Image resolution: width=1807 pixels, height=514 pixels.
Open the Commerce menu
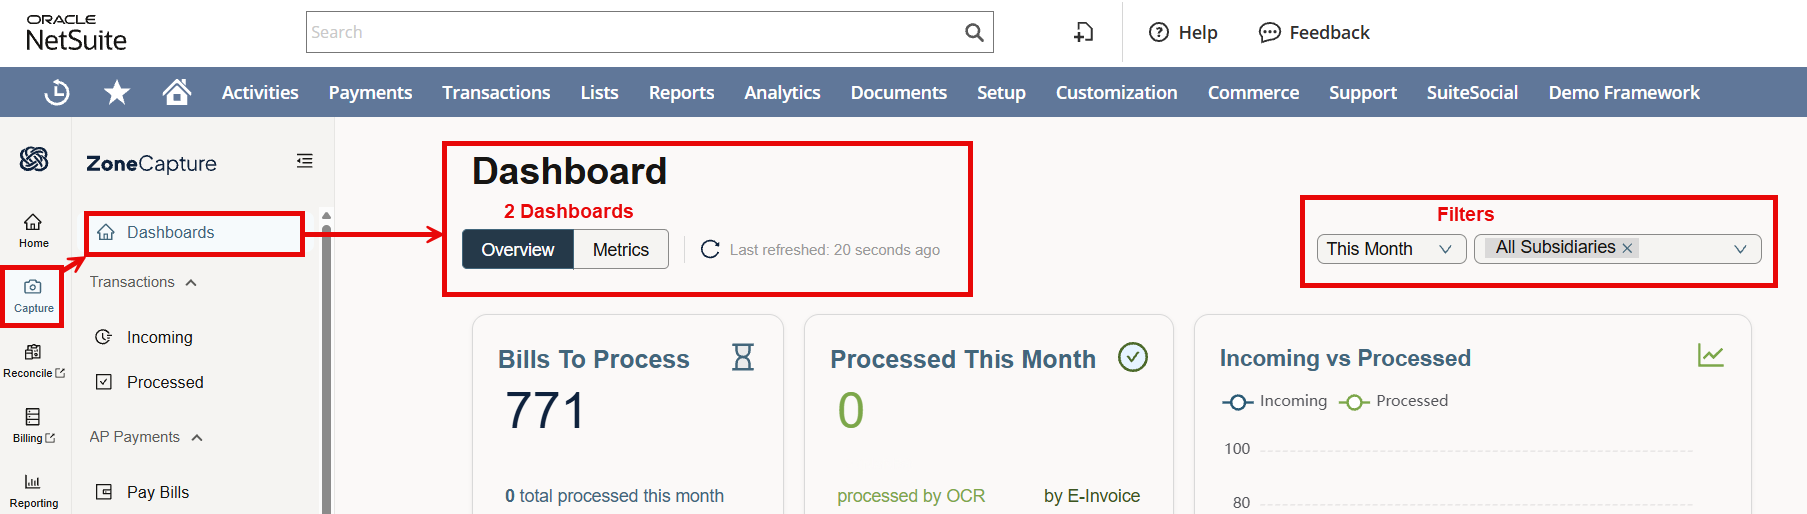[x=1253, y=92]
